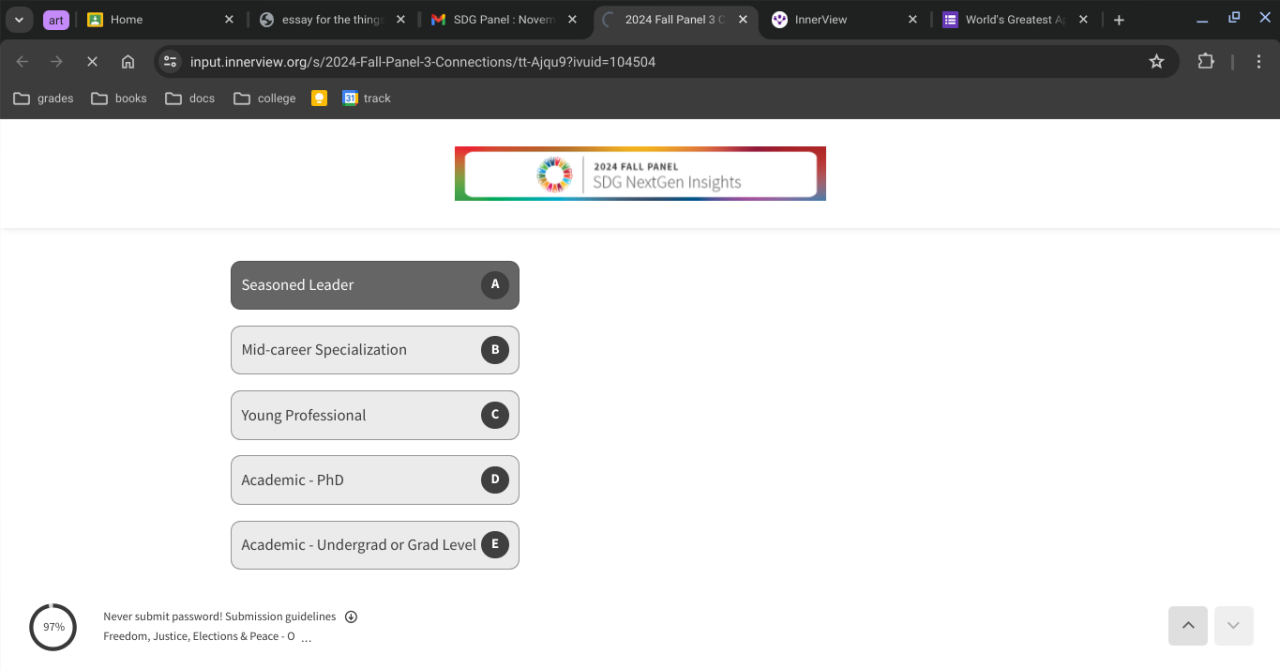Select the Seasoned Leader option
The height and width of the screenshot is (670, 1280).
pos(374,285)
